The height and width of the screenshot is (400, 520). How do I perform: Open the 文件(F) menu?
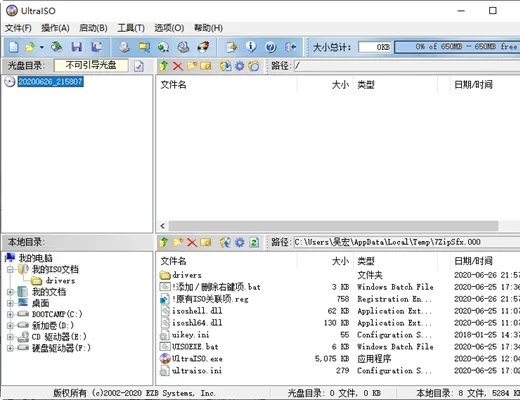point(18,28)
